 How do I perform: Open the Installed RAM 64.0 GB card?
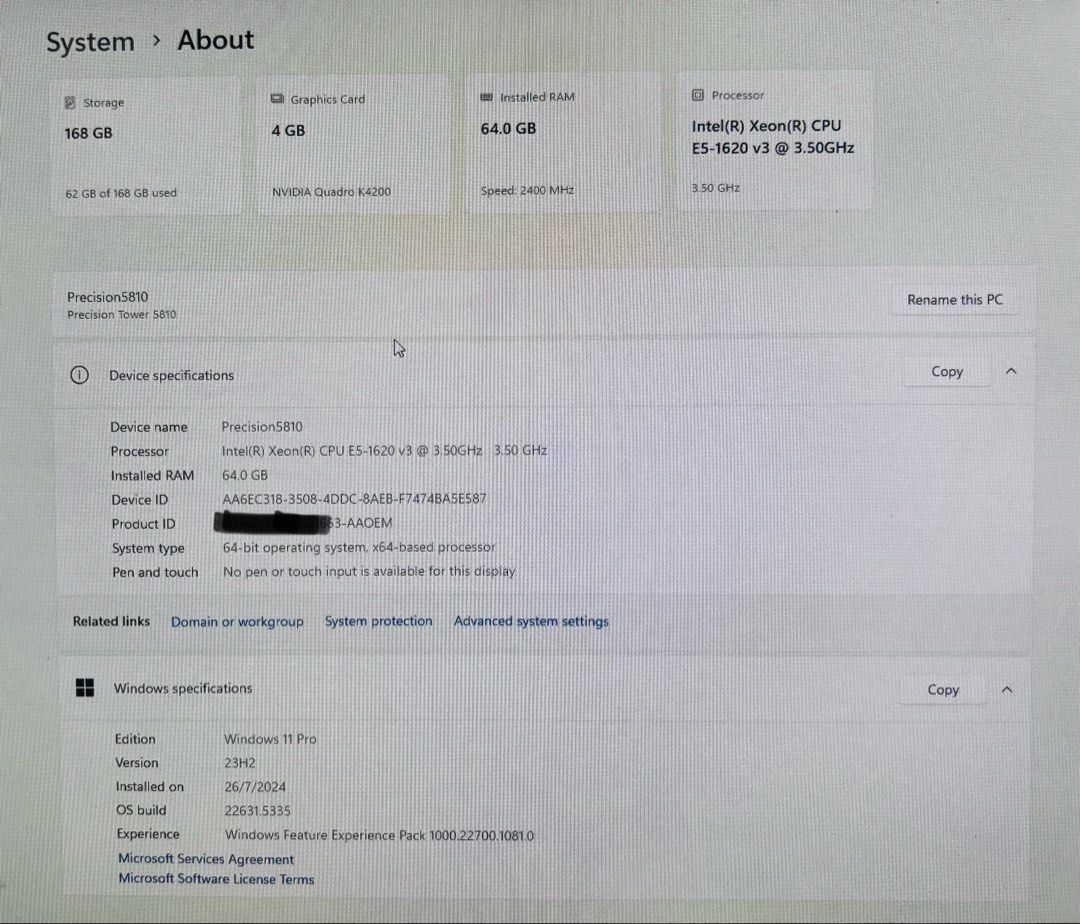point(563,143)
